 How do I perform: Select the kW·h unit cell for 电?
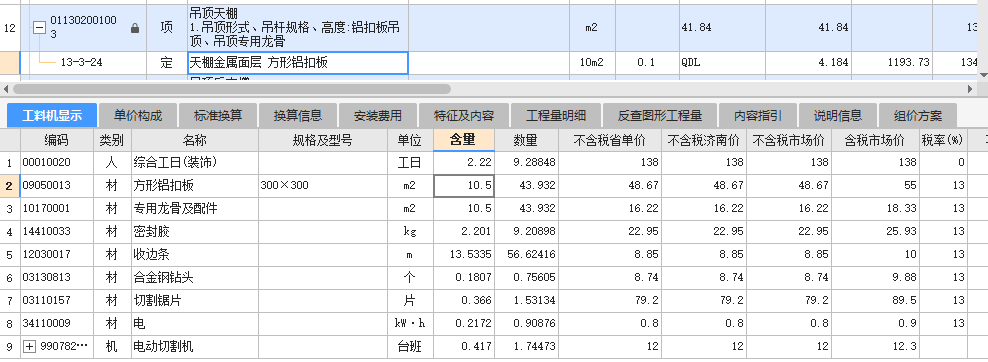410,324
